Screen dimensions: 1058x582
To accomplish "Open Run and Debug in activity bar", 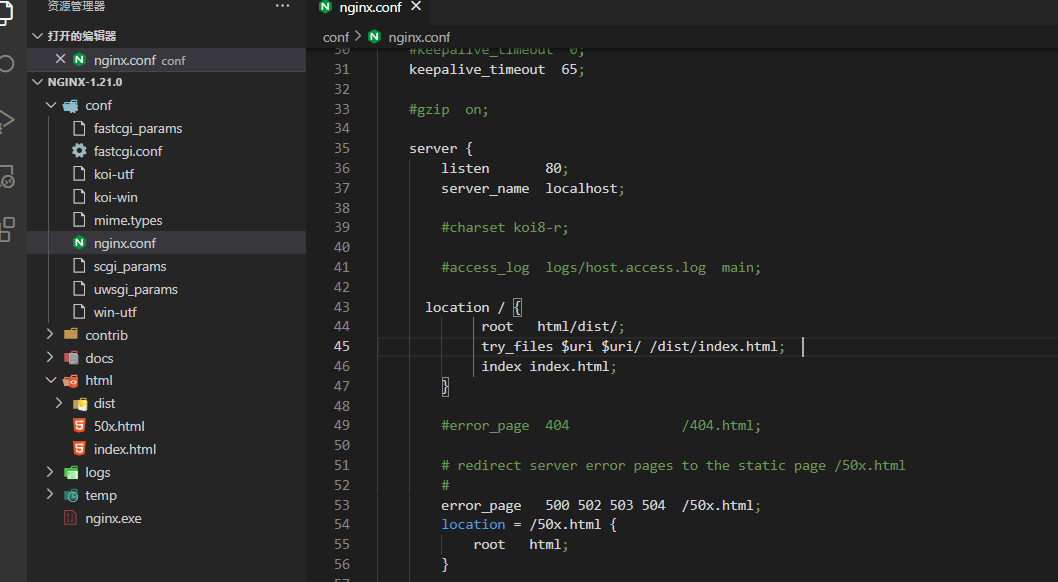I will click(x=6, y=121).
